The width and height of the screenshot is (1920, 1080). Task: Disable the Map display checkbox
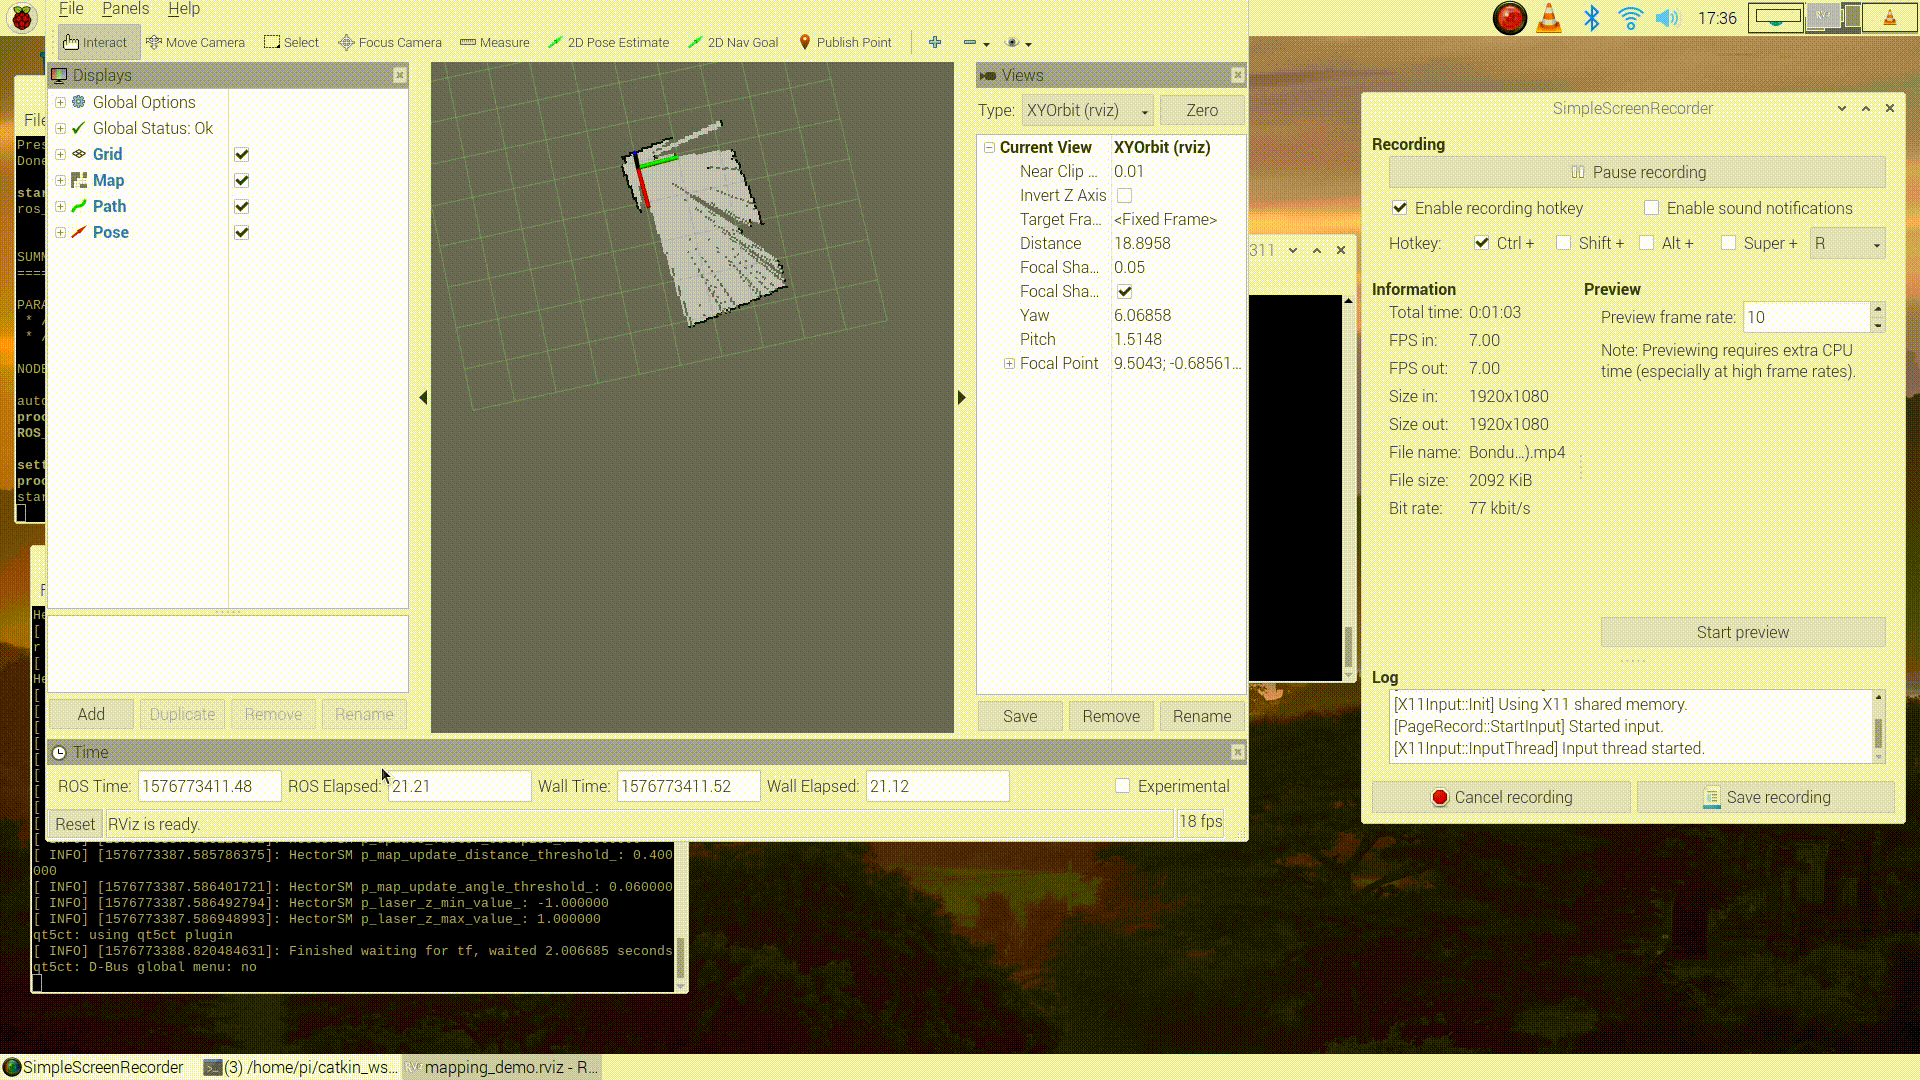pos(241,180)
